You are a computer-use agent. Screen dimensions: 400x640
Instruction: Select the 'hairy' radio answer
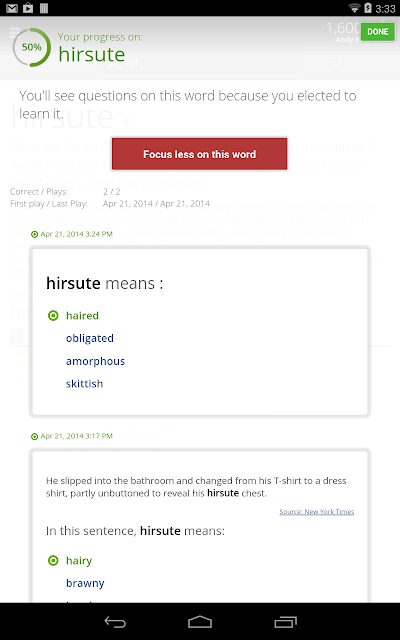[x=70, y=560]
